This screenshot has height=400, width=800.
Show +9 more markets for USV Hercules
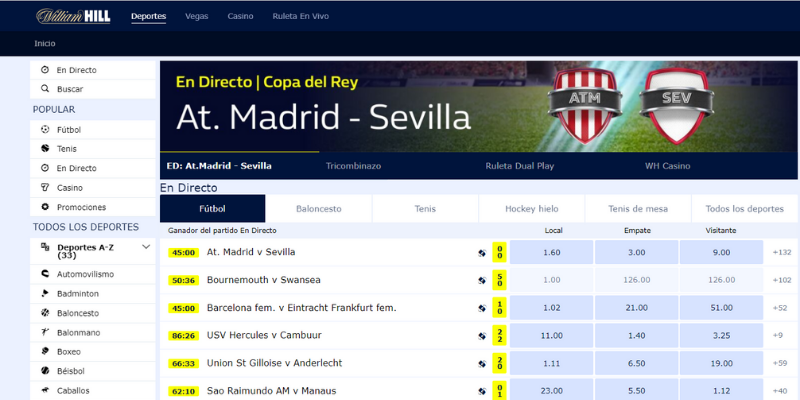click(778, 335)
